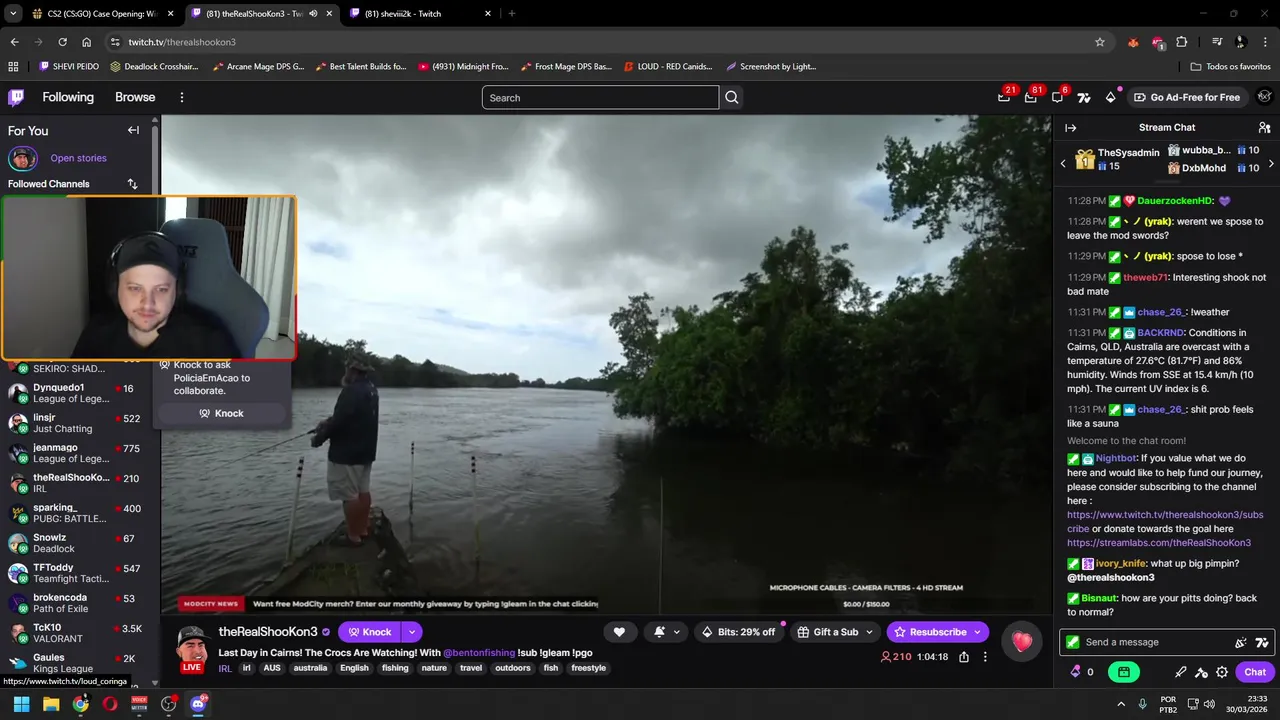Toggle notifications with the bell button
1280x720 pixels.
[x=660, y=632]
